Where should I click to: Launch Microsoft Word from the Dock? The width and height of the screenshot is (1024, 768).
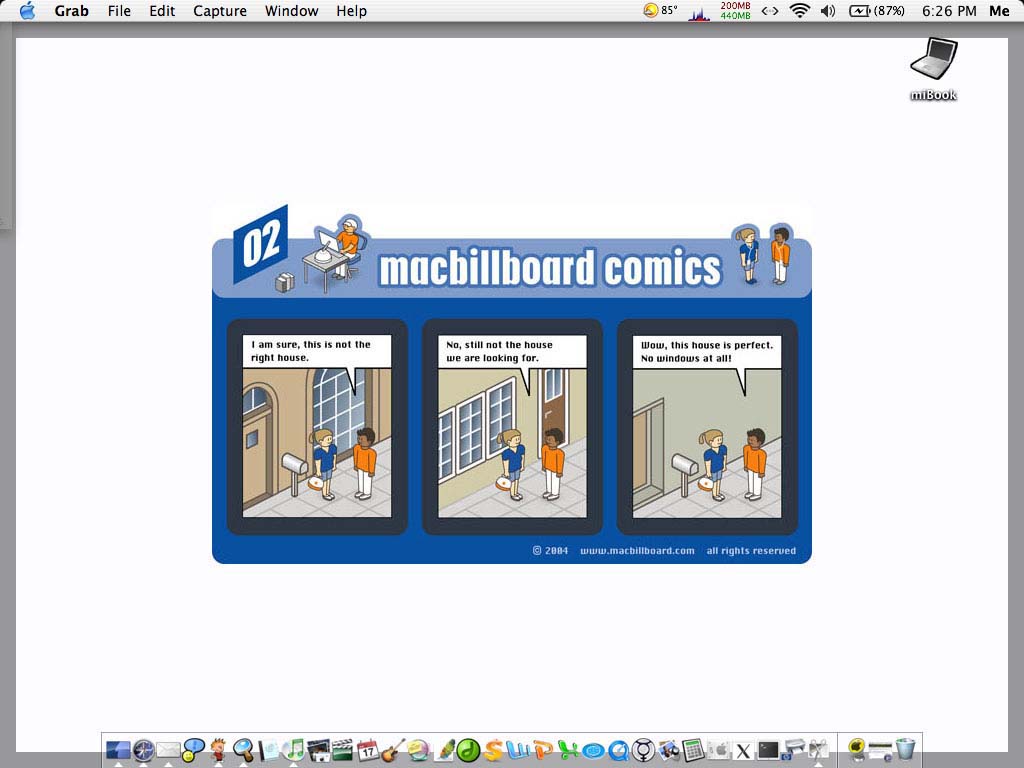coord(518,750)
